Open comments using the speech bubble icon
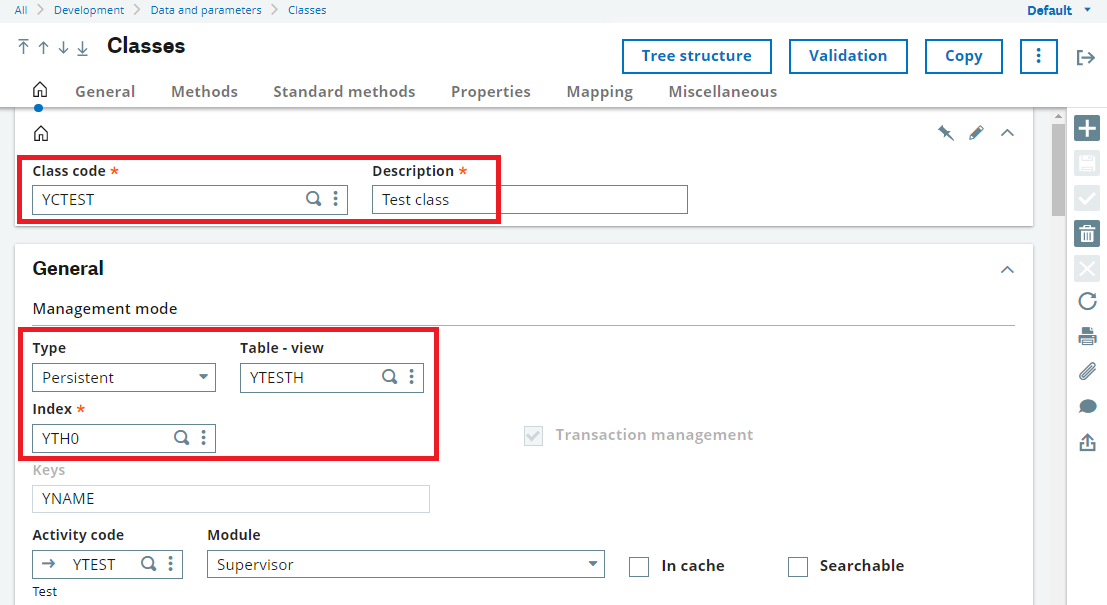 (1086, 406)
